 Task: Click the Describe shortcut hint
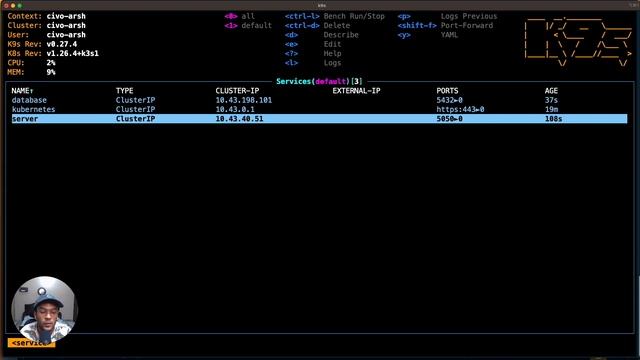341,35
